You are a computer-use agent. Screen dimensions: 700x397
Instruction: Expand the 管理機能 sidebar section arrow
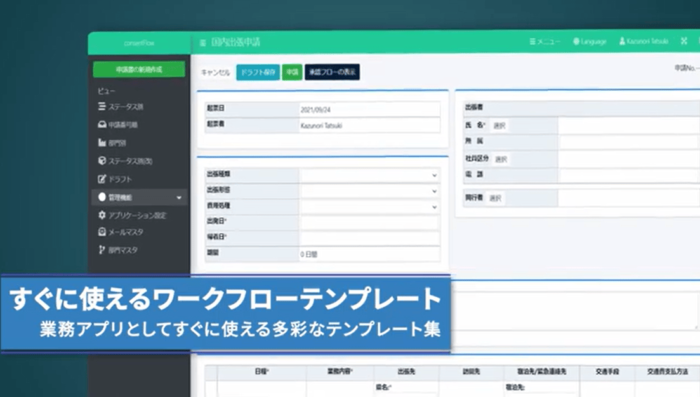click(179, 197)
